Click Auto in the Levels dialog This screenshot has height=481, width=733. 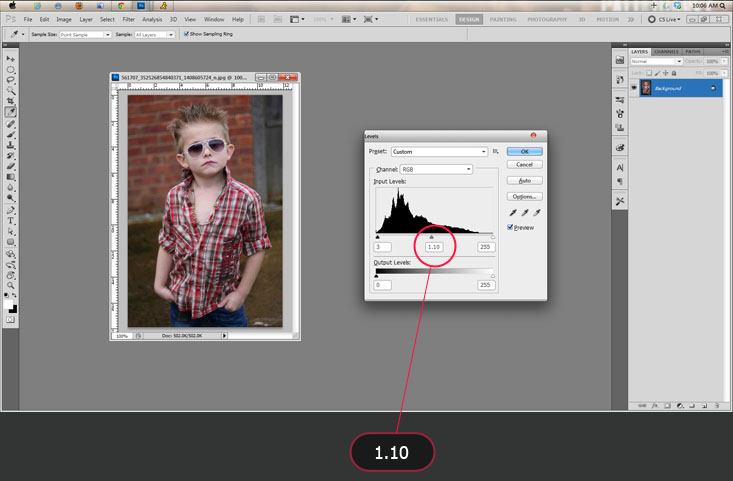point(525,180)
